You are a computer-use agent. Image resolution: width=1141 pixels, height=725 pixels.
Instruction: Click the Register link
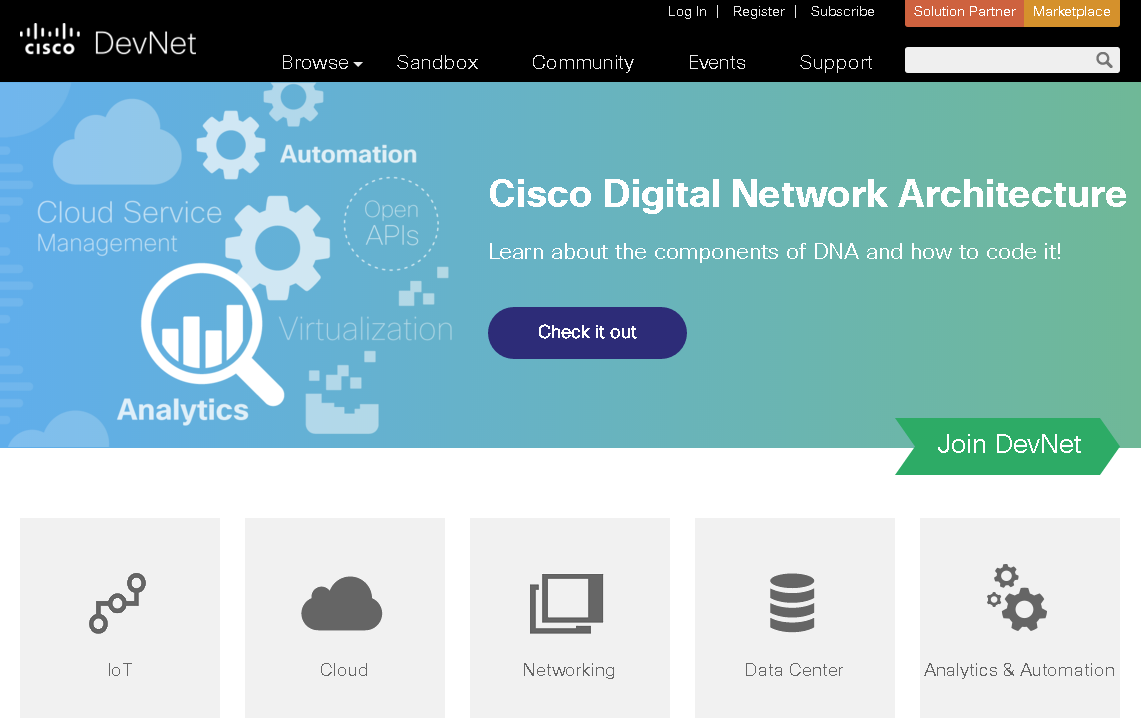tap(758, 12)
